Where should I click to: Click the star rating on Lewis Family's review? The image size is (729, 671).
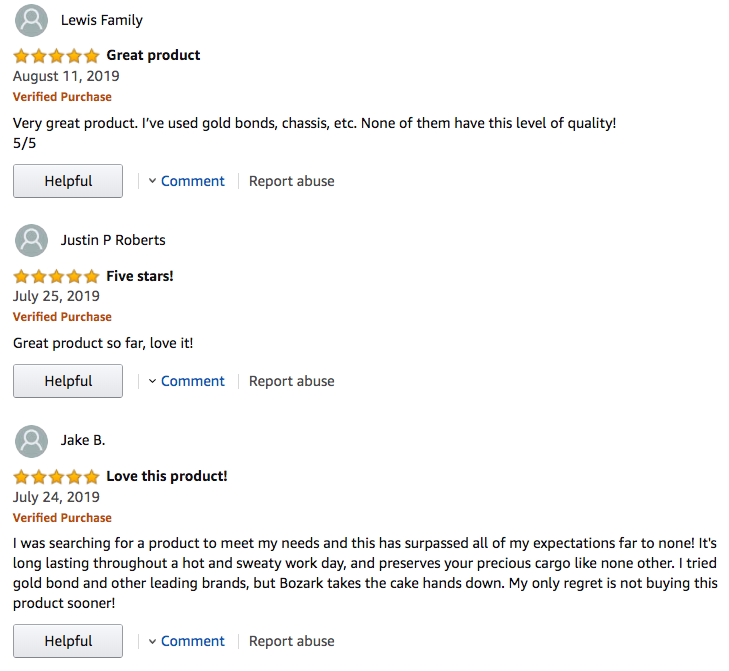click(56, 56)
